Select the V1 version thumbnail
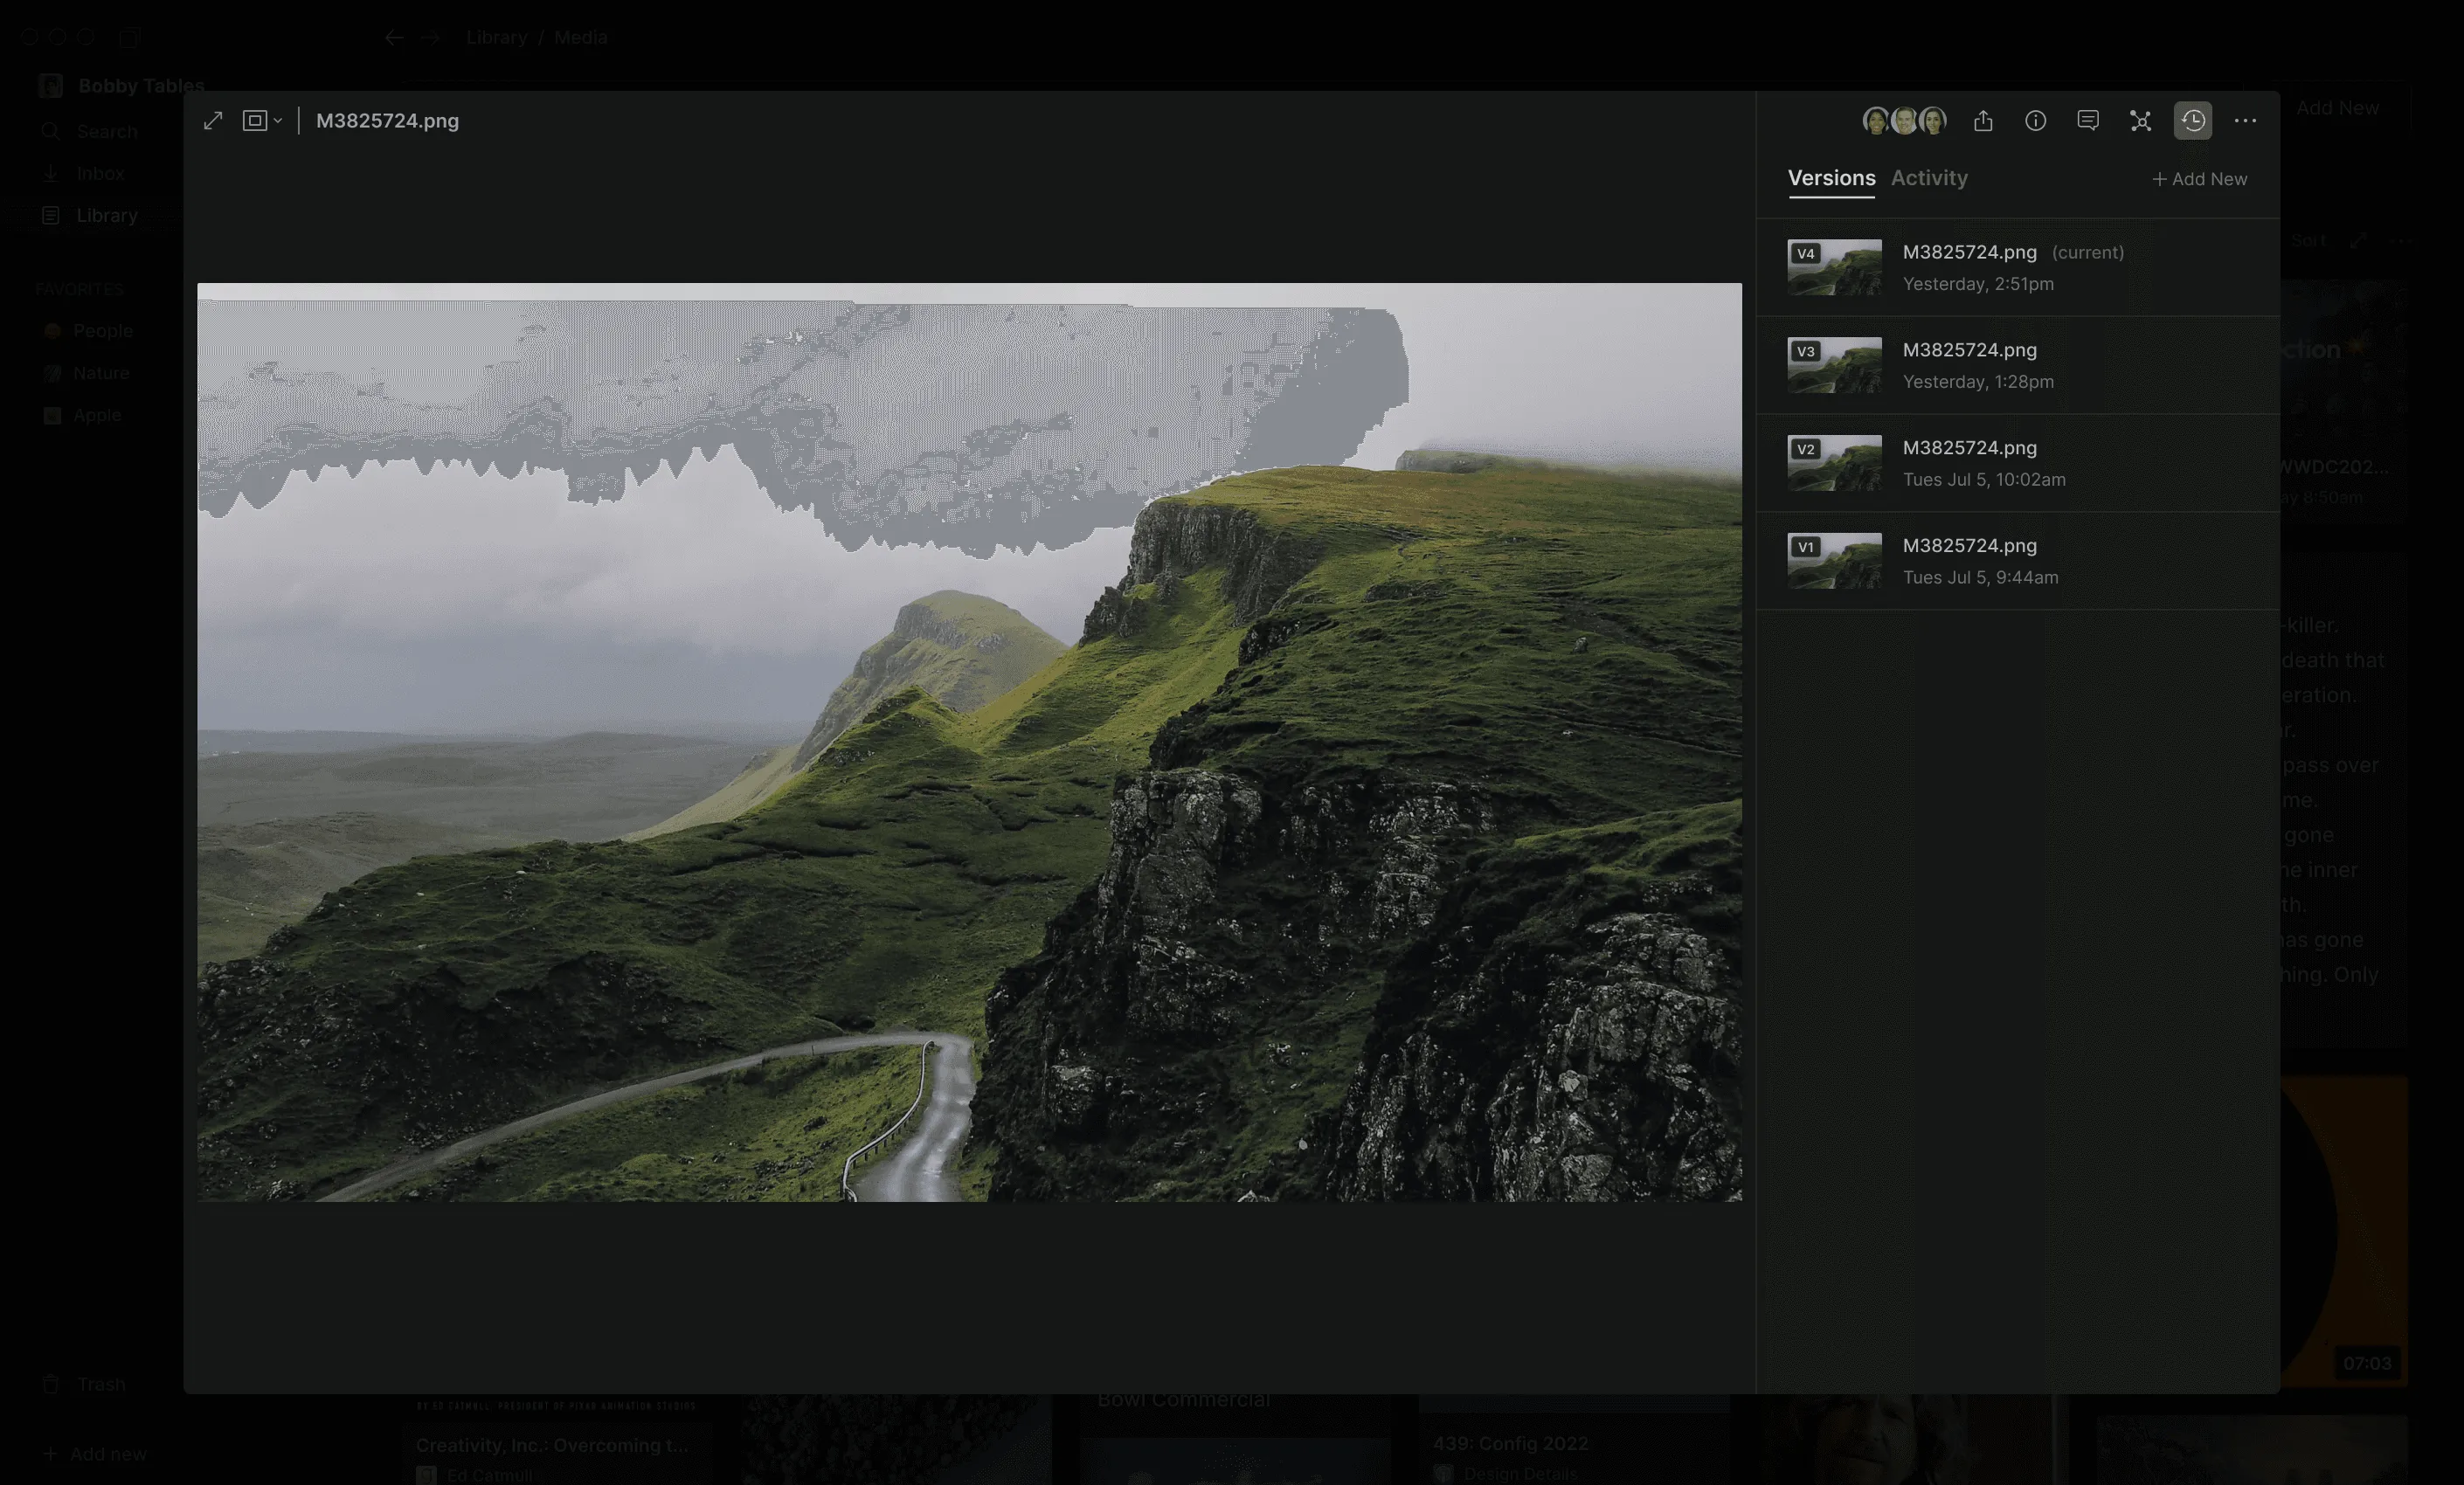The height and width of the screenshot is (1485, 2464). pos(1834,561)
